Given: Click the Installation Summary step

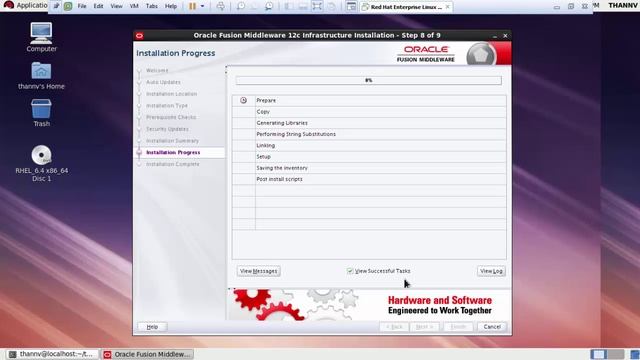Looking at the screenshot, I should click(x=172, y=141).
